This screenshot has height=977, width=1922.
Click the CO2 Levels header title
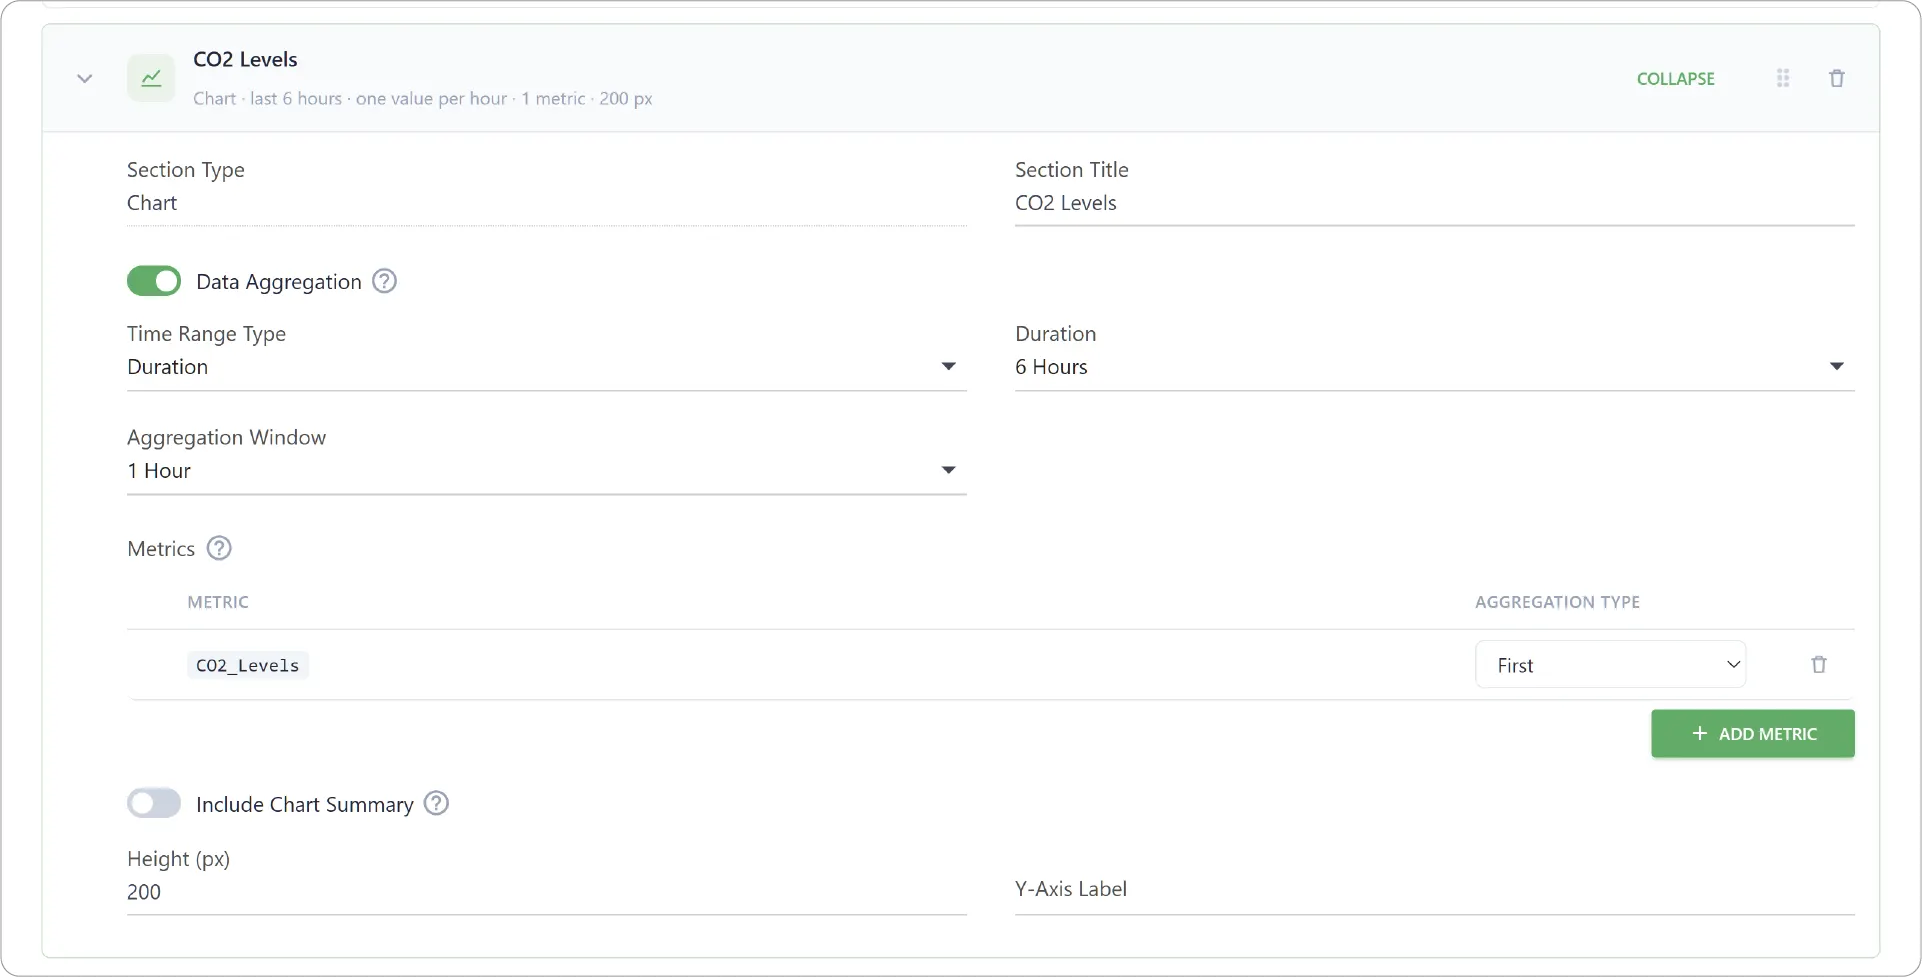[x=245, y=59]
